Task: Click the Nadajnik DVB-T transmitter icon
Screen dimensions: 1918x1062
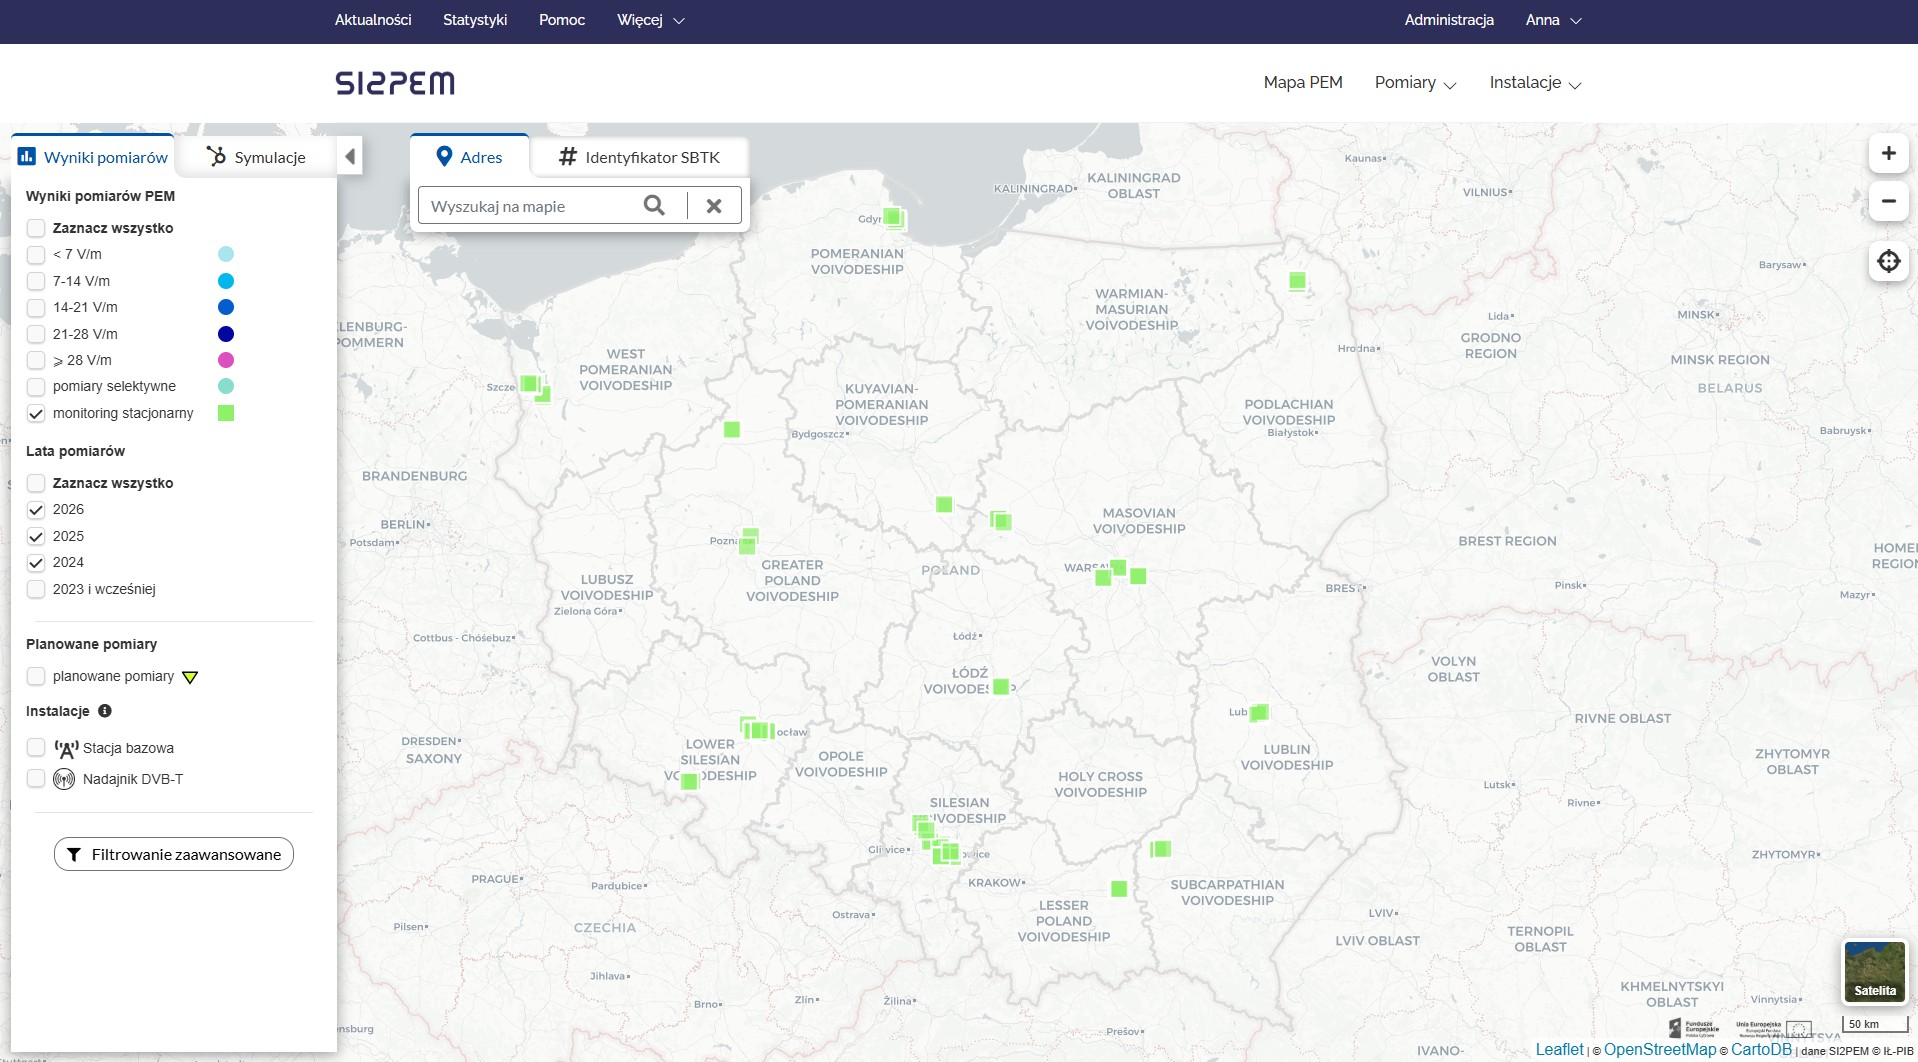Action: (64, 779)
